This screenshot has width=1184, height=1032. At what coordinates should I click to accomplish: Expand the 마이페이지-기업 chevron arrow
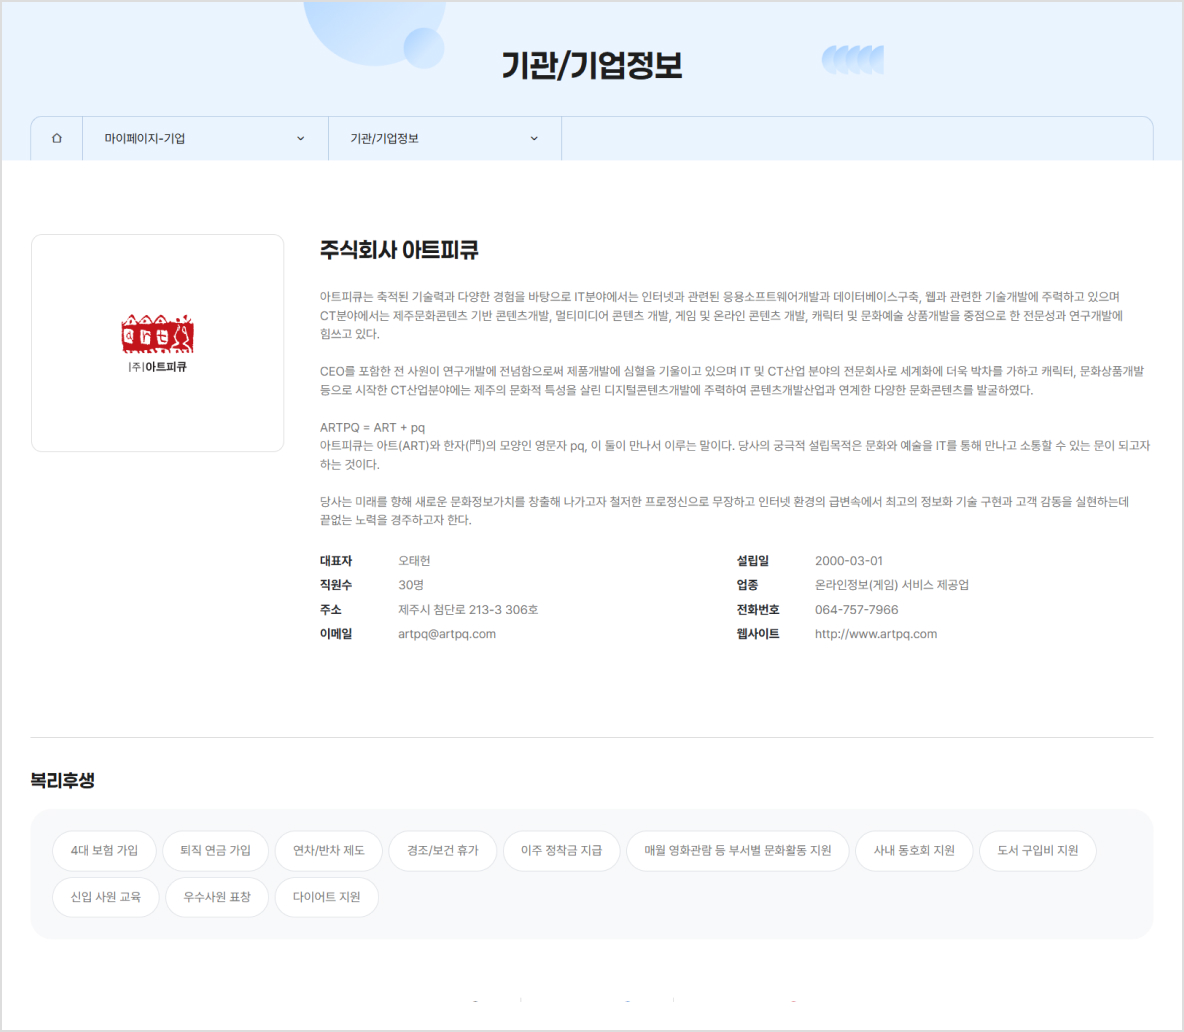299,138
